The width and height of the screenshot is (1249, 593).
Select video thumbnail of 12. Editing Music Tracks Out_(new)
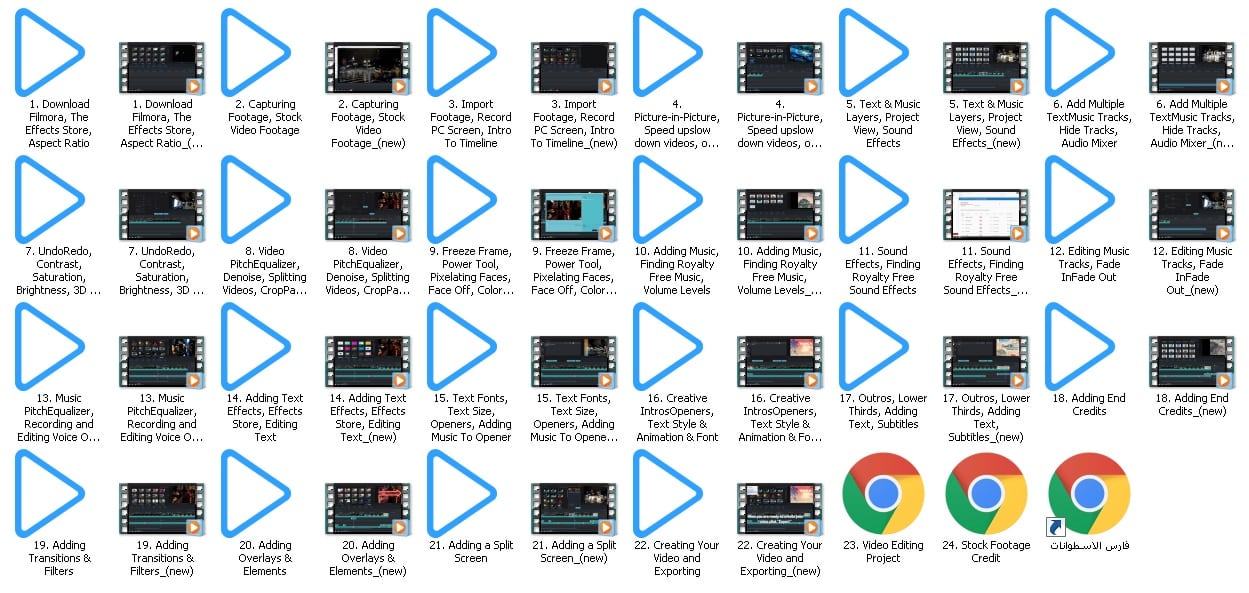tap(1191, 215)
